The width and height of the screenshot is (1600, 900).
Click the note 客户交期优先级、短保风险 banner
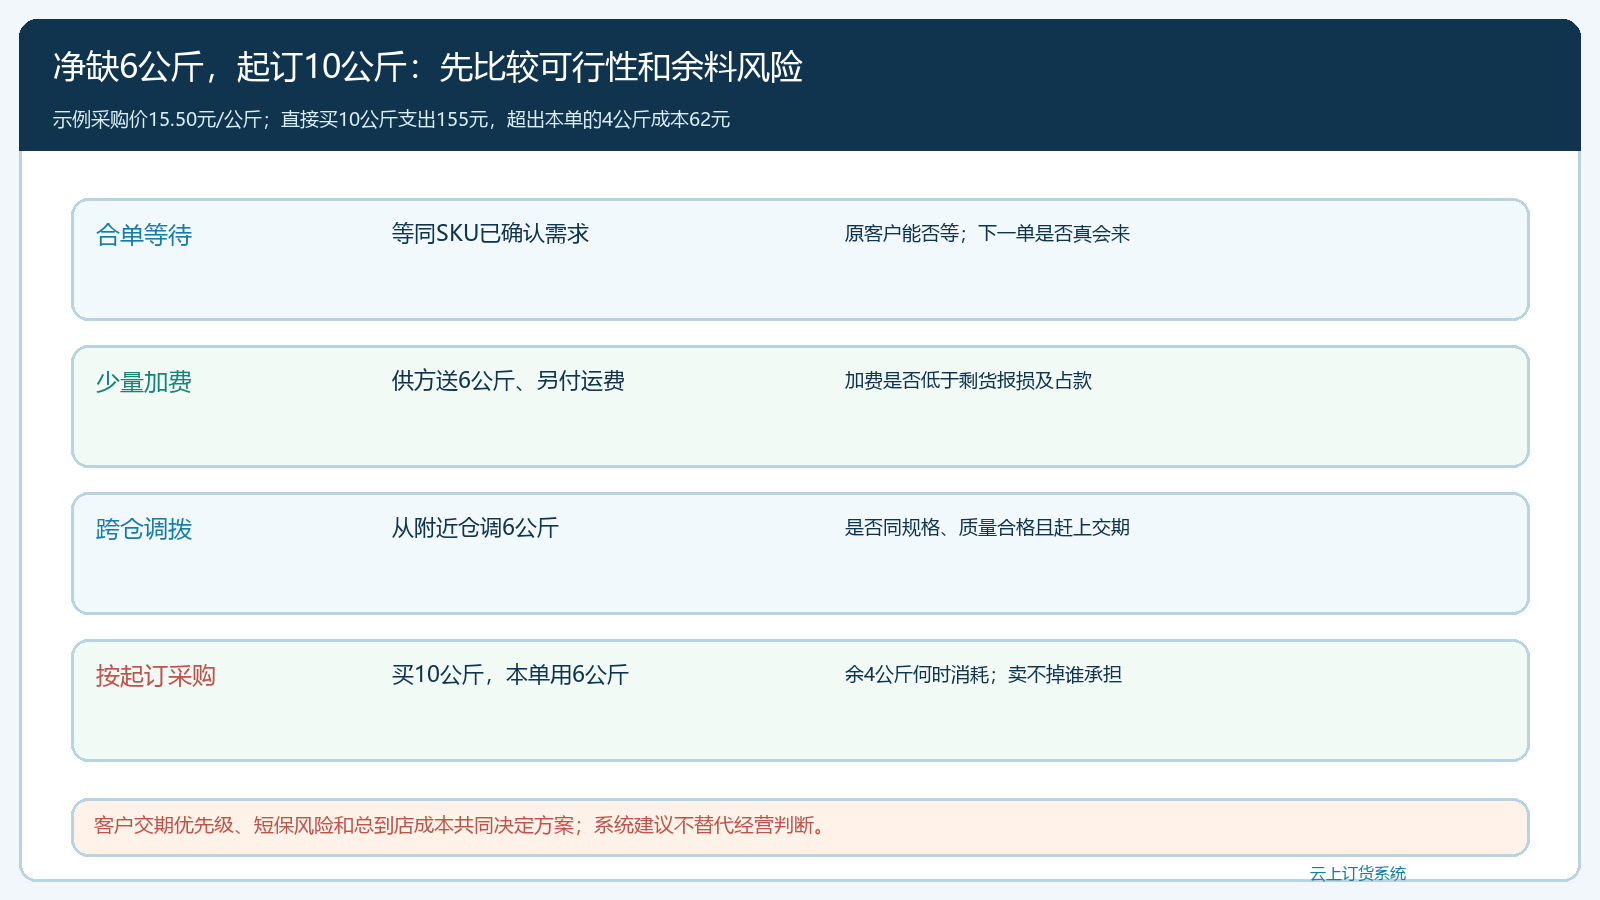click(x=800, y=827)
